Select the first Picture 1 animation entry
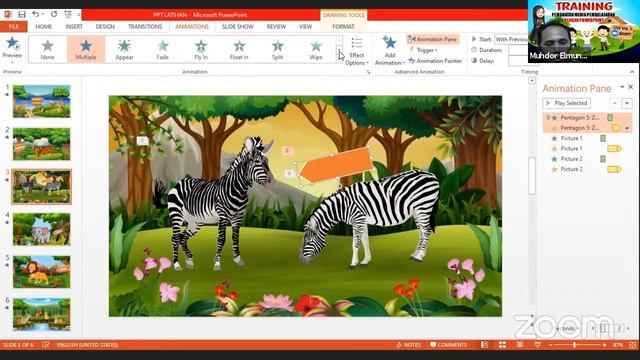640x360 pixels. [587, 138]
